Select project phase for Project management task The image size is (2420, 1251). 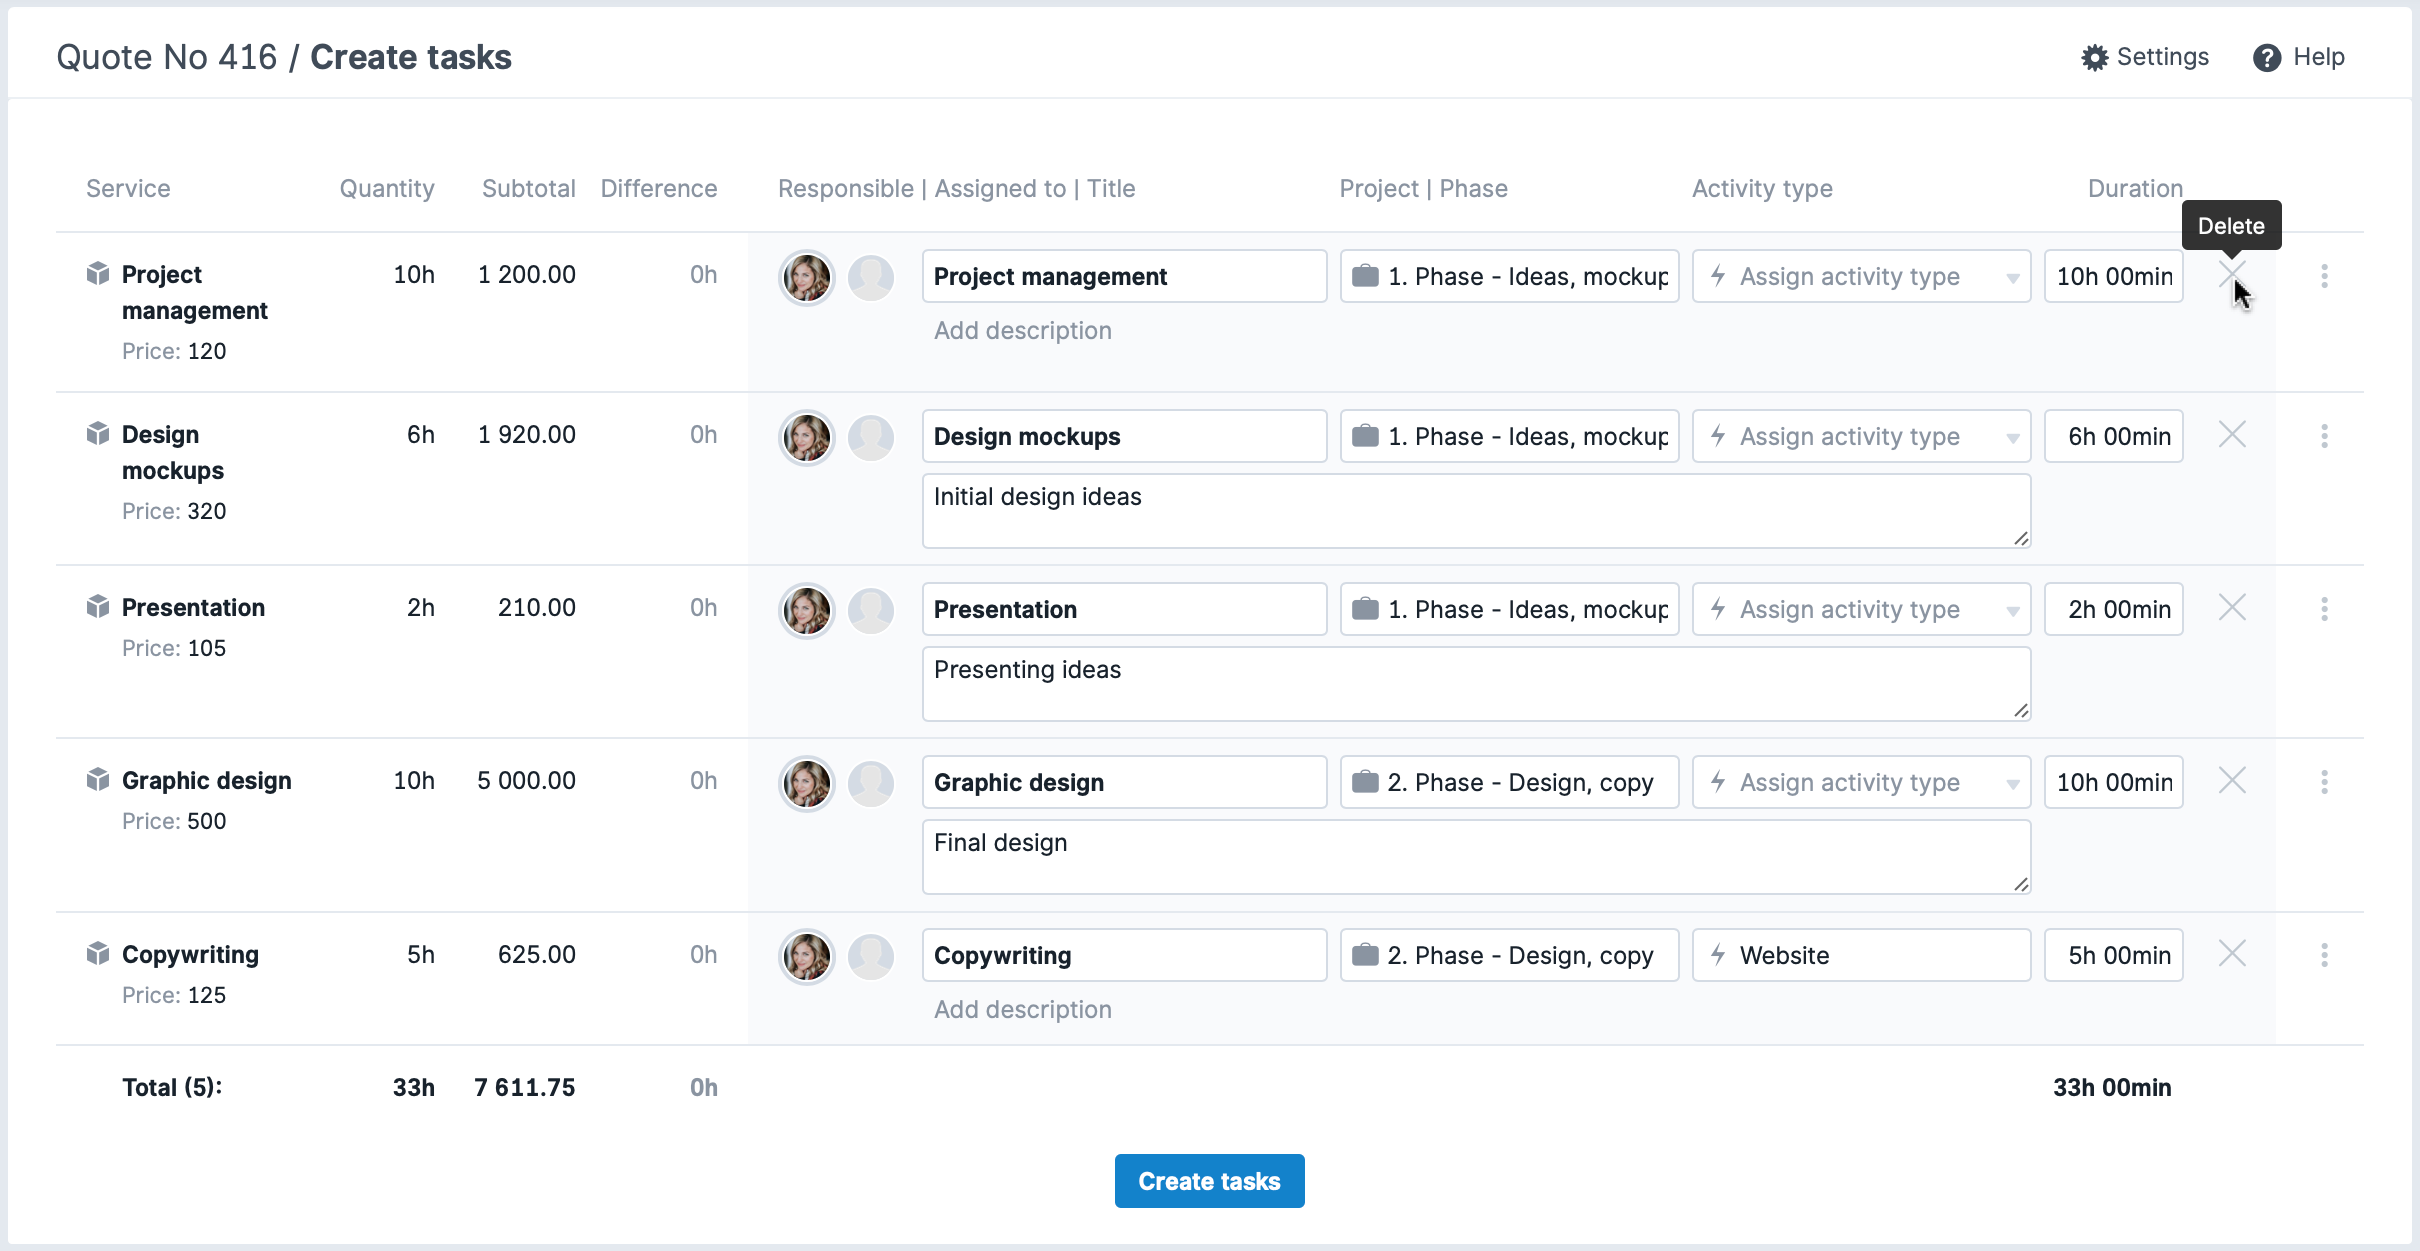pyautogui.click(x=1509, y=276)
